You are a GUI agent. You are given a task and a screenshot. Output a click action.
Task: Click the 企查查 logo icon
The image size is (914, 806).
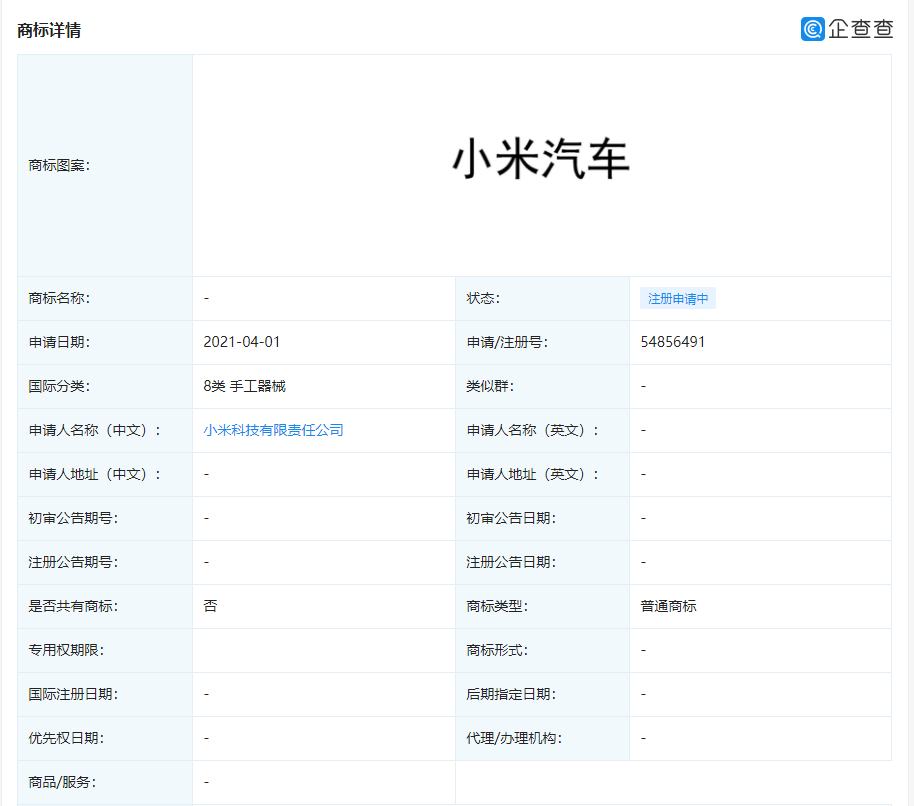813,29
